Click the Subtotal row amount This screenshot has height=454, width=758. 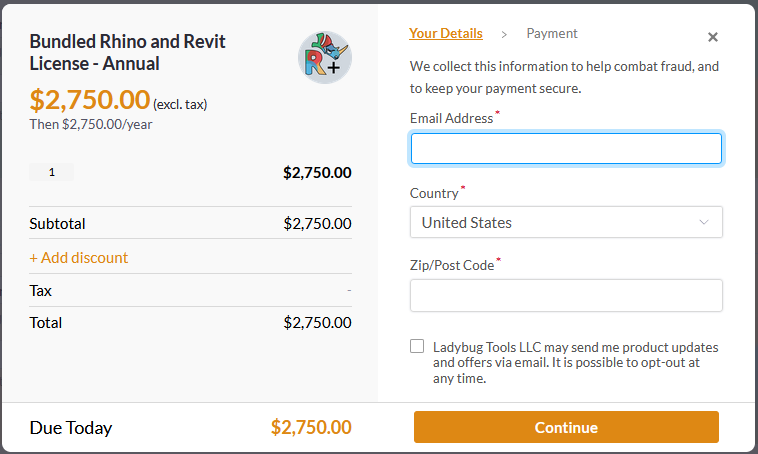[317, 223]
